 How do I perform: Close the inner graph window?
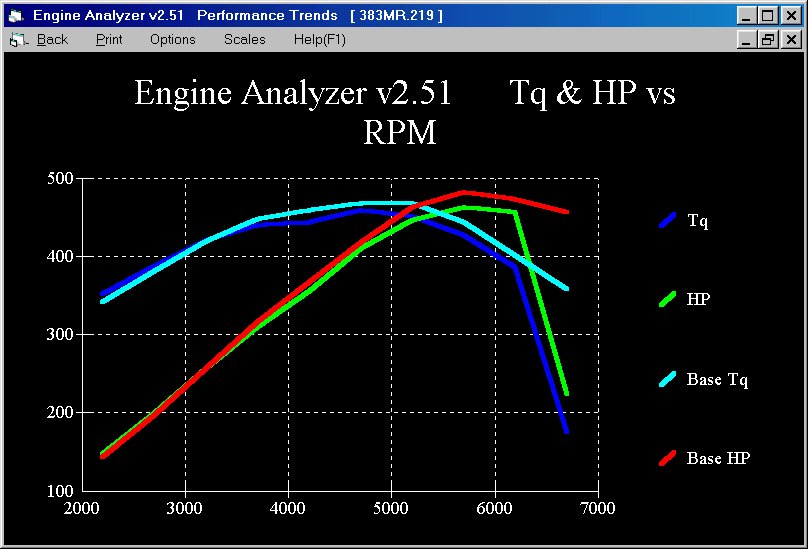(791, 40)
